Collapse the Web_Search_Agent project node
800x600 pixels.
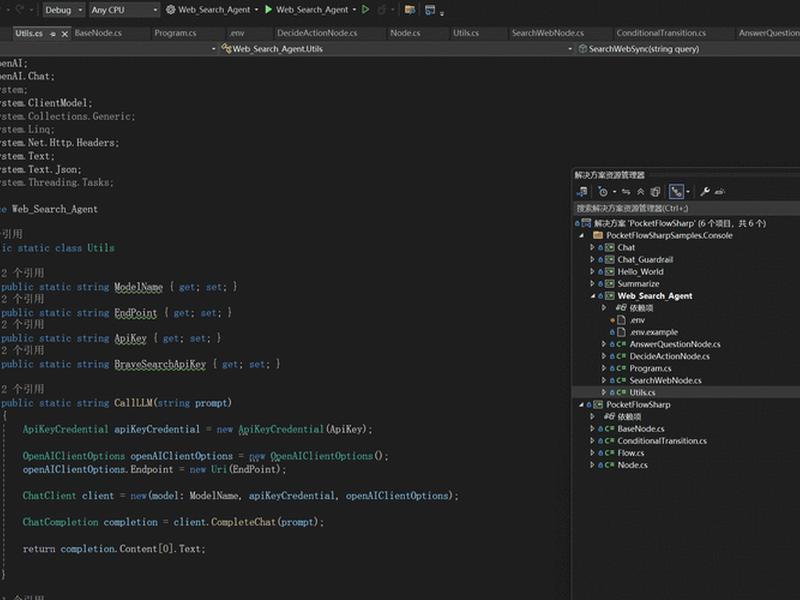[x=592, y=296]
